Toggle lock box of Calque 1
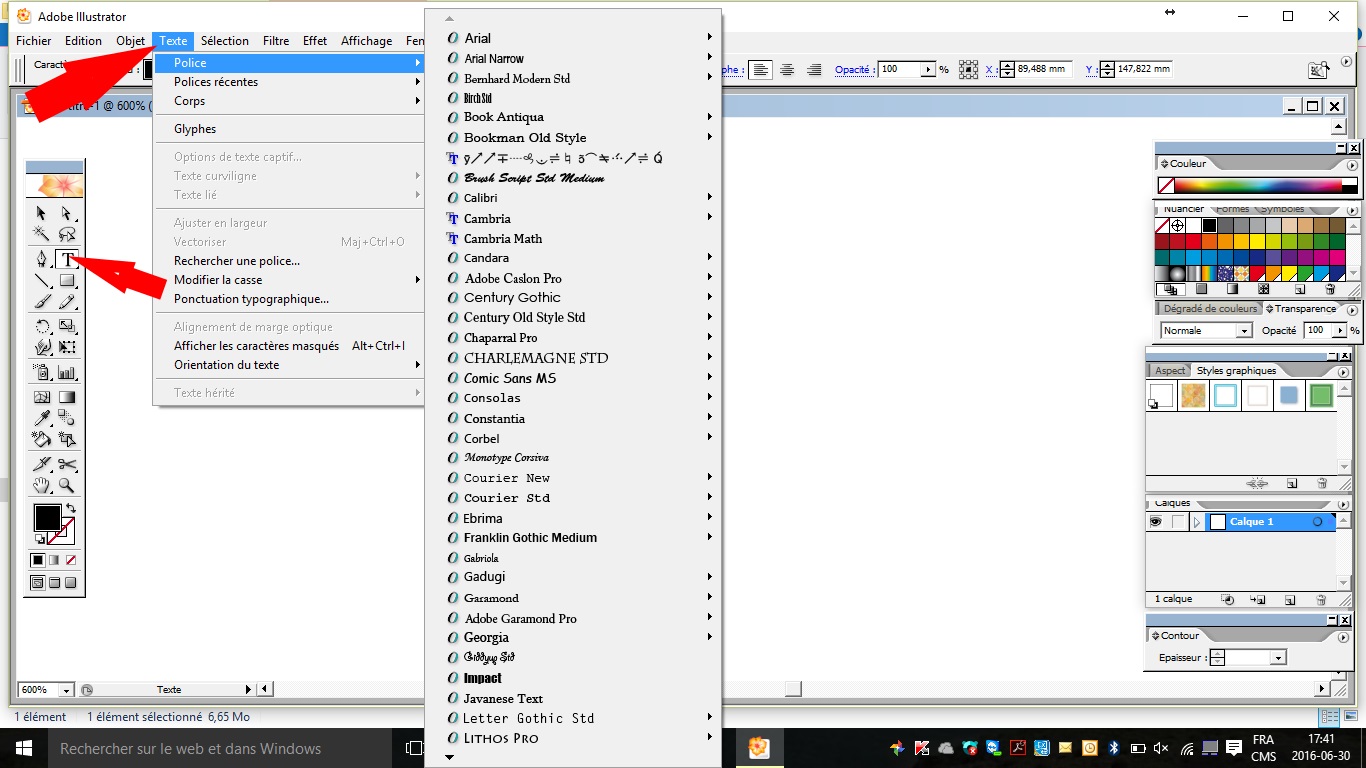Viewport: 1366px width, 768px height. point(1180,522)
